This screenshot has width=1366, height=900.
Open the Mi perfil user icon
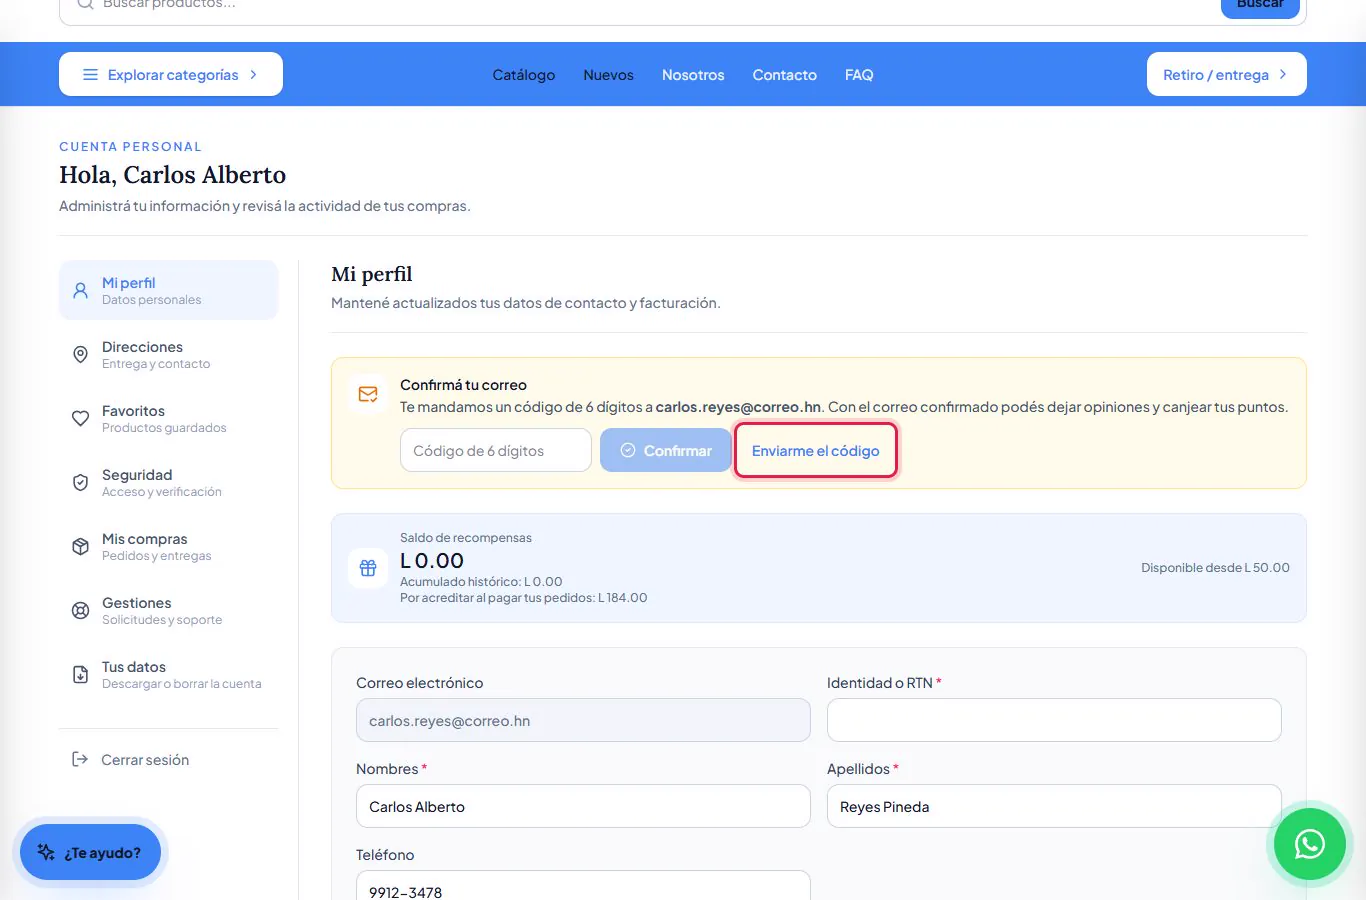click(x=81, y=291)
